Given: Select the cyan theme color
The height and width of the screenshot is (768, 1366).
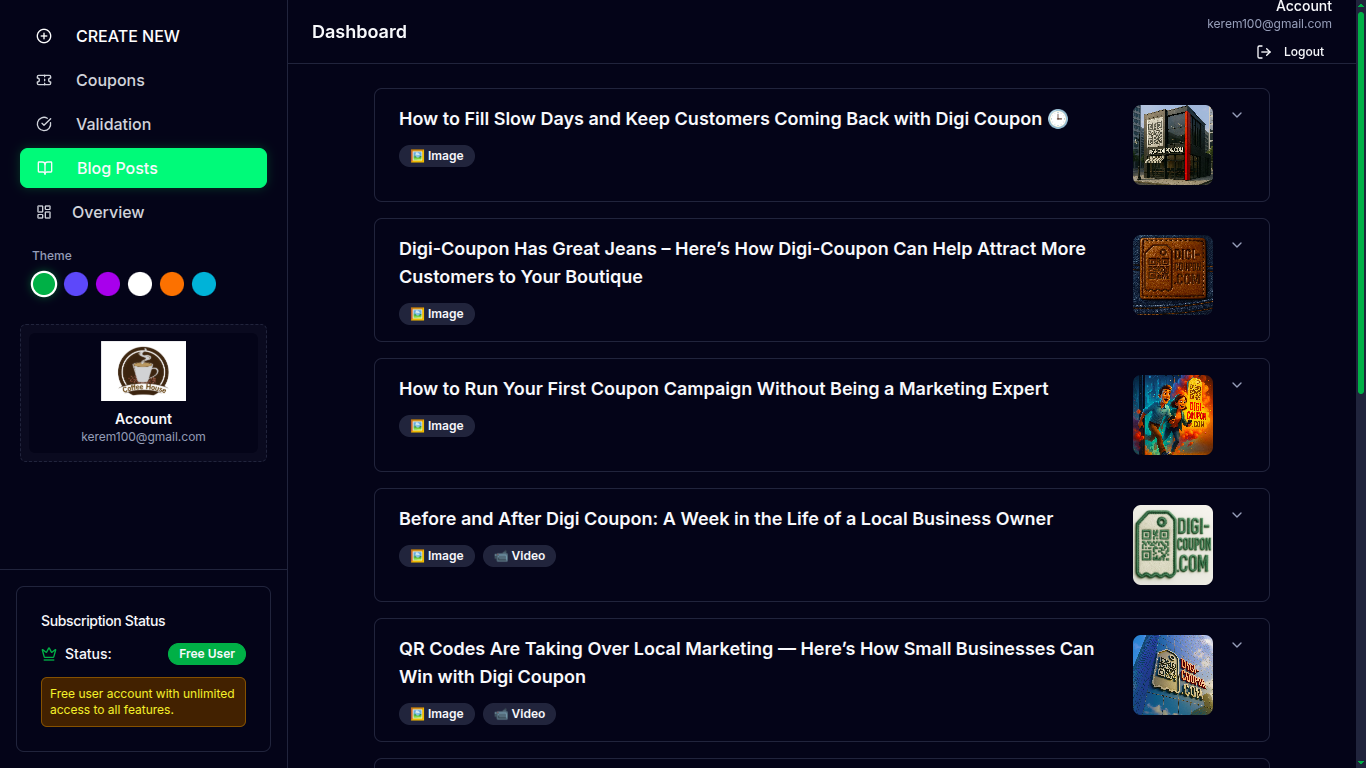Looking at the screenshot, I should tap(204, 284).
